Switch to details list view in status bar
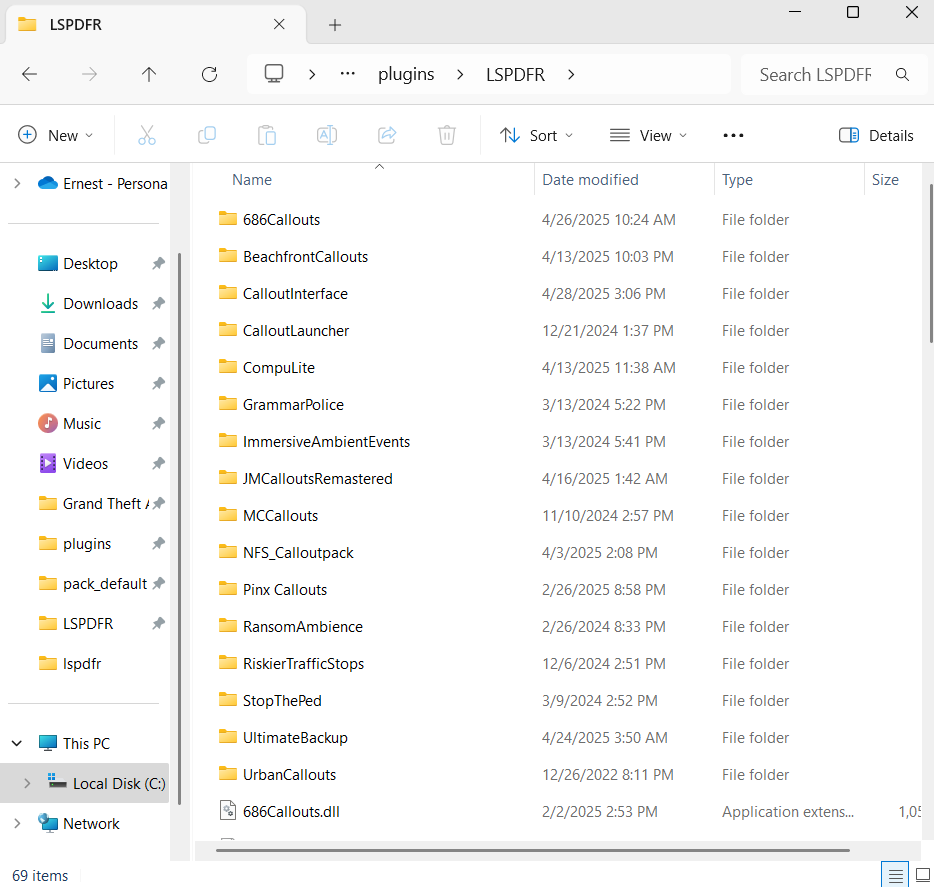The width and height of the screenshot is (934, 887). coord(895,875)
